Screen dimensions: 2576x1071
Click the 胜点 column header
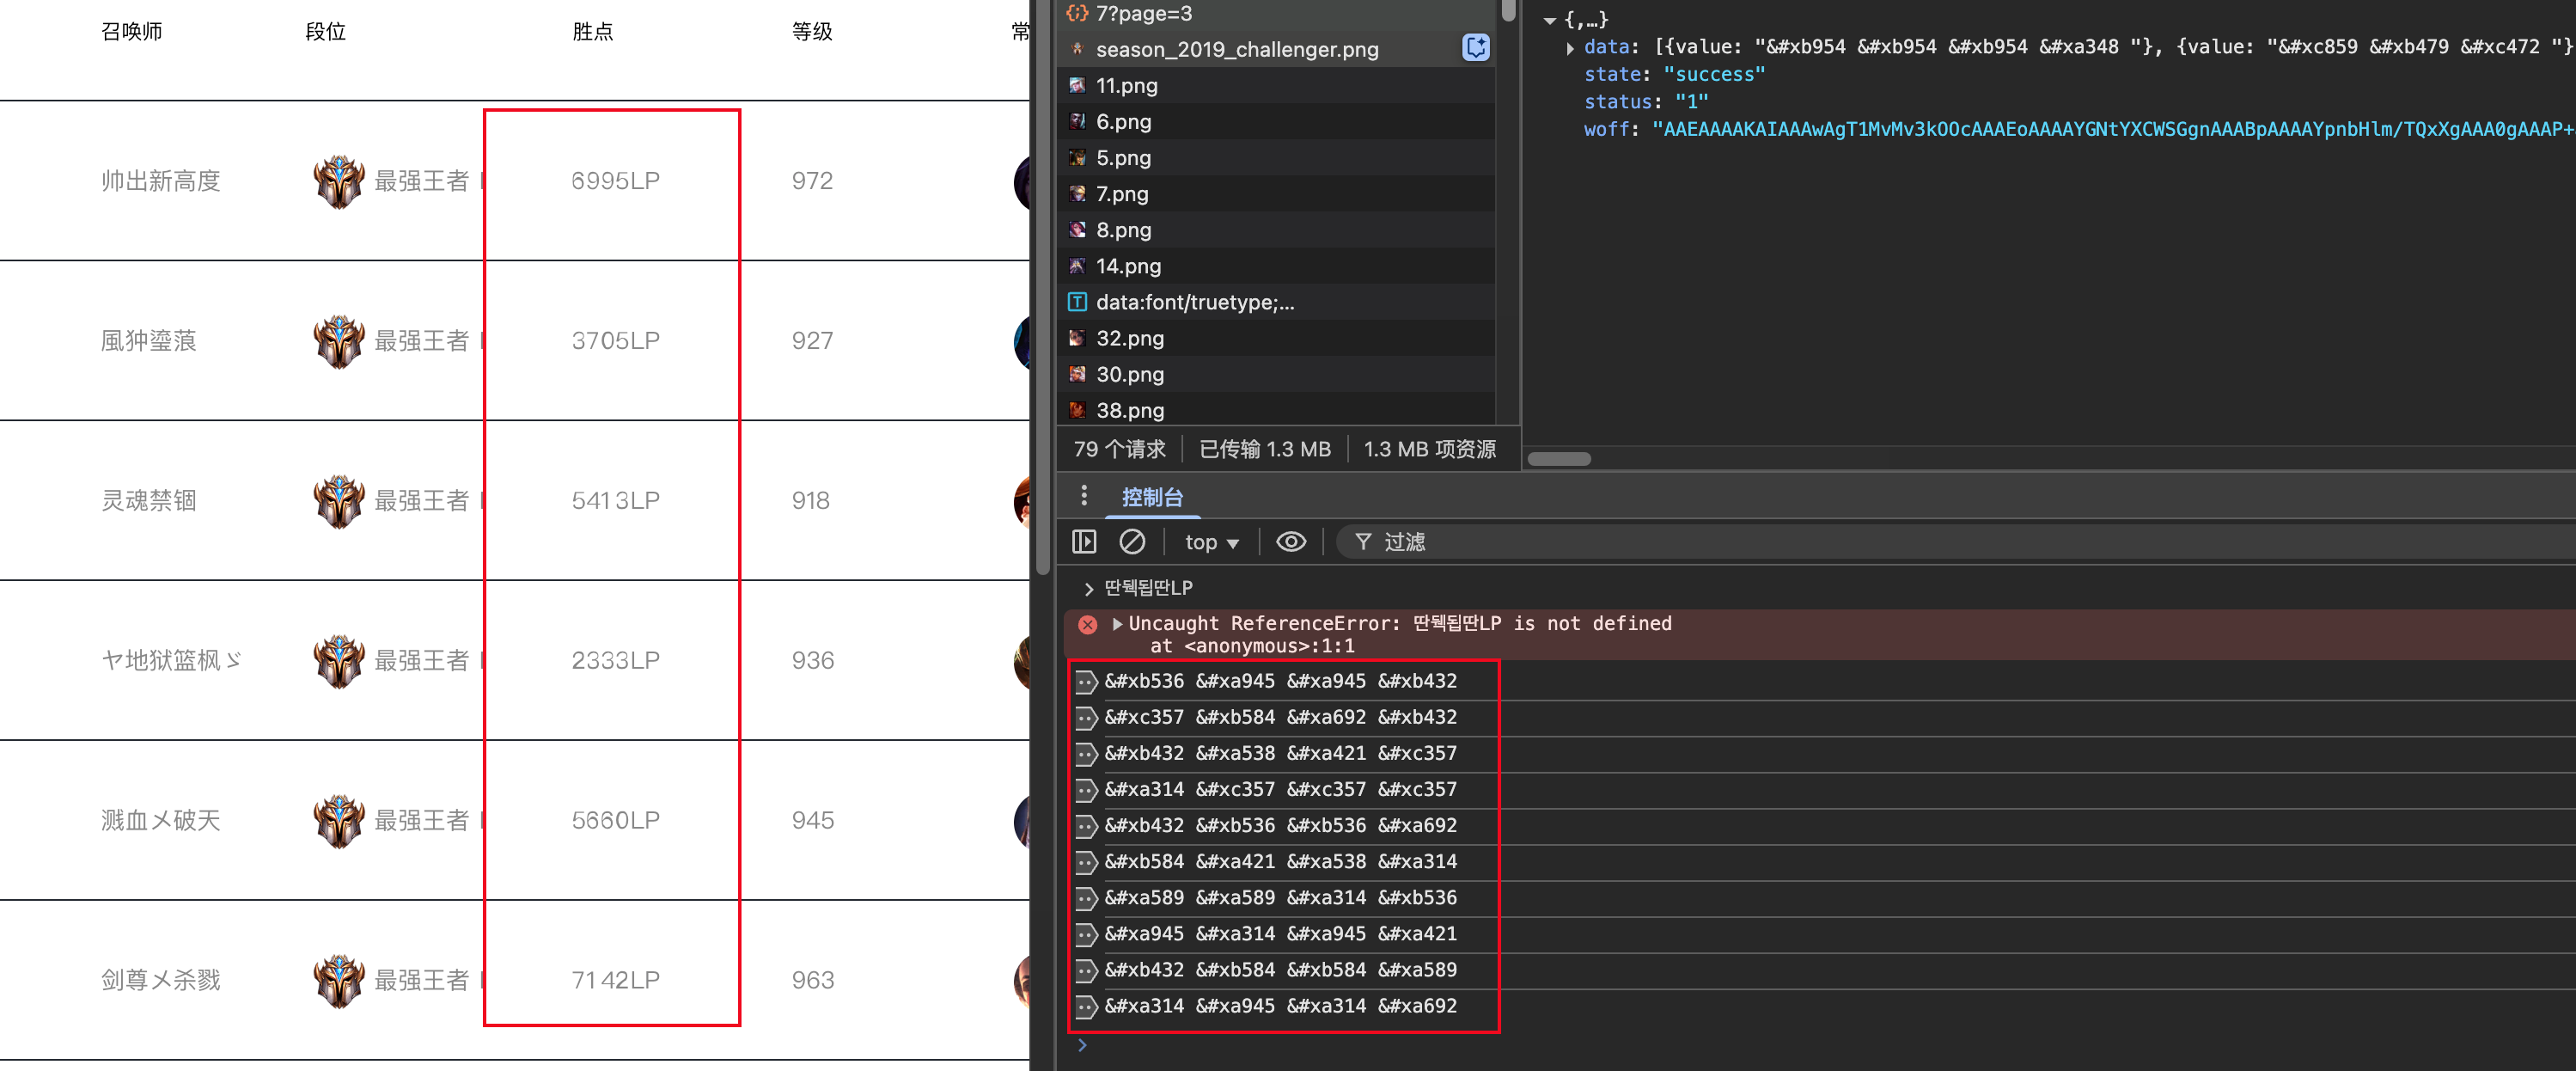point(592,32)
